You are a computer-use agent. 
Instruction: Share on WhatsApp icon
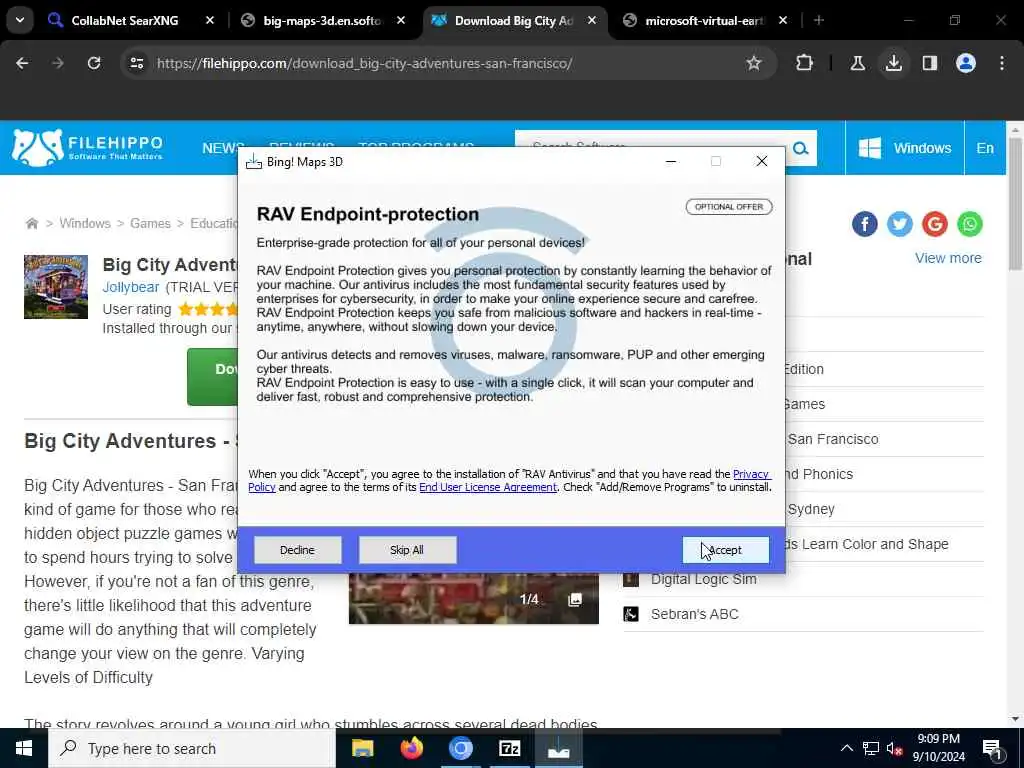970,224
